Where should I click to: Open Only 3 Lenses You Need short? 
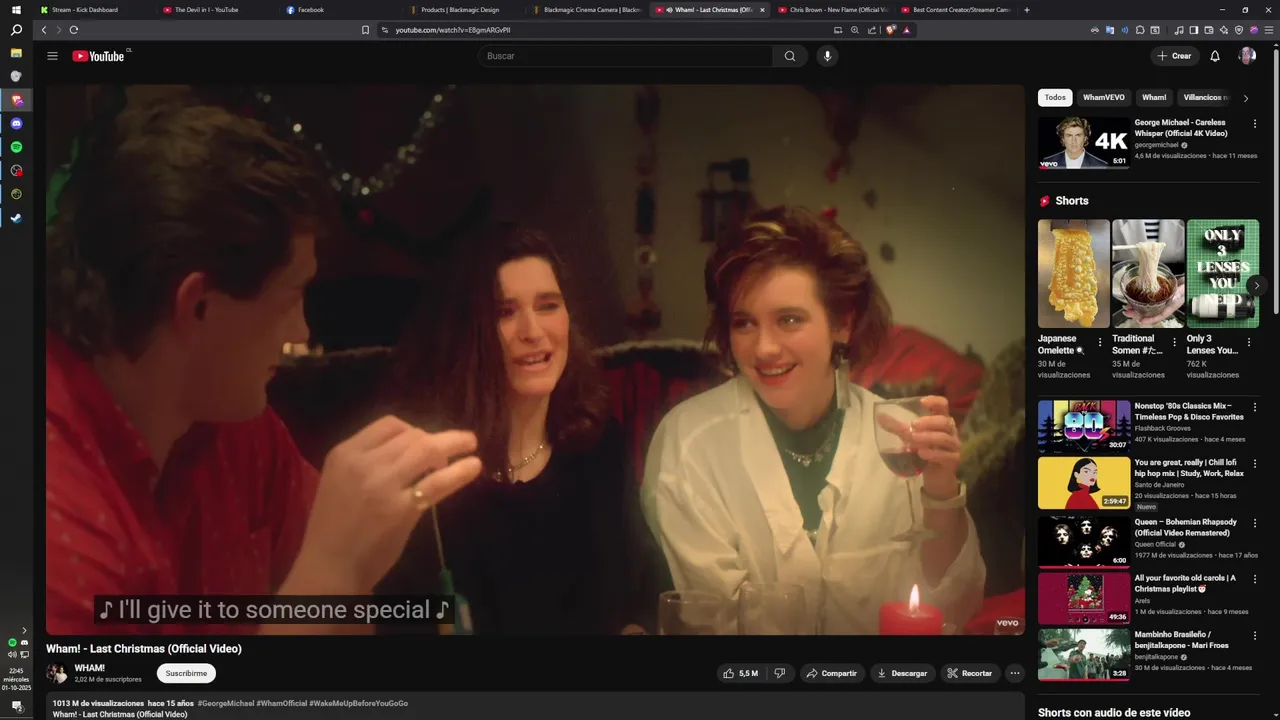pos(1223,273)
